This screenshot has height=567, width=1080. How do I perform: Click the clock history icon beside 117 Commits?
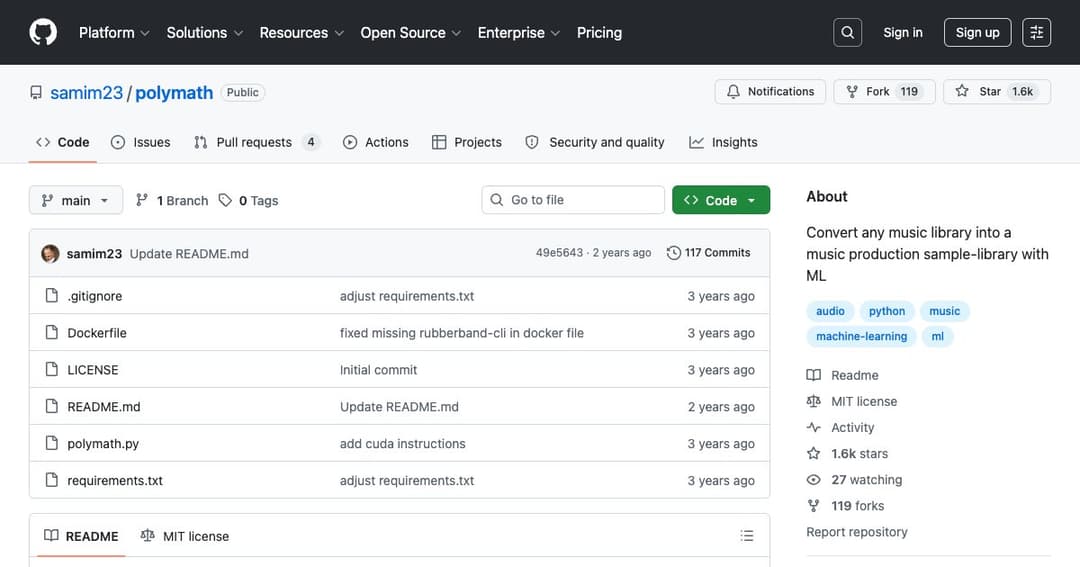674,253
